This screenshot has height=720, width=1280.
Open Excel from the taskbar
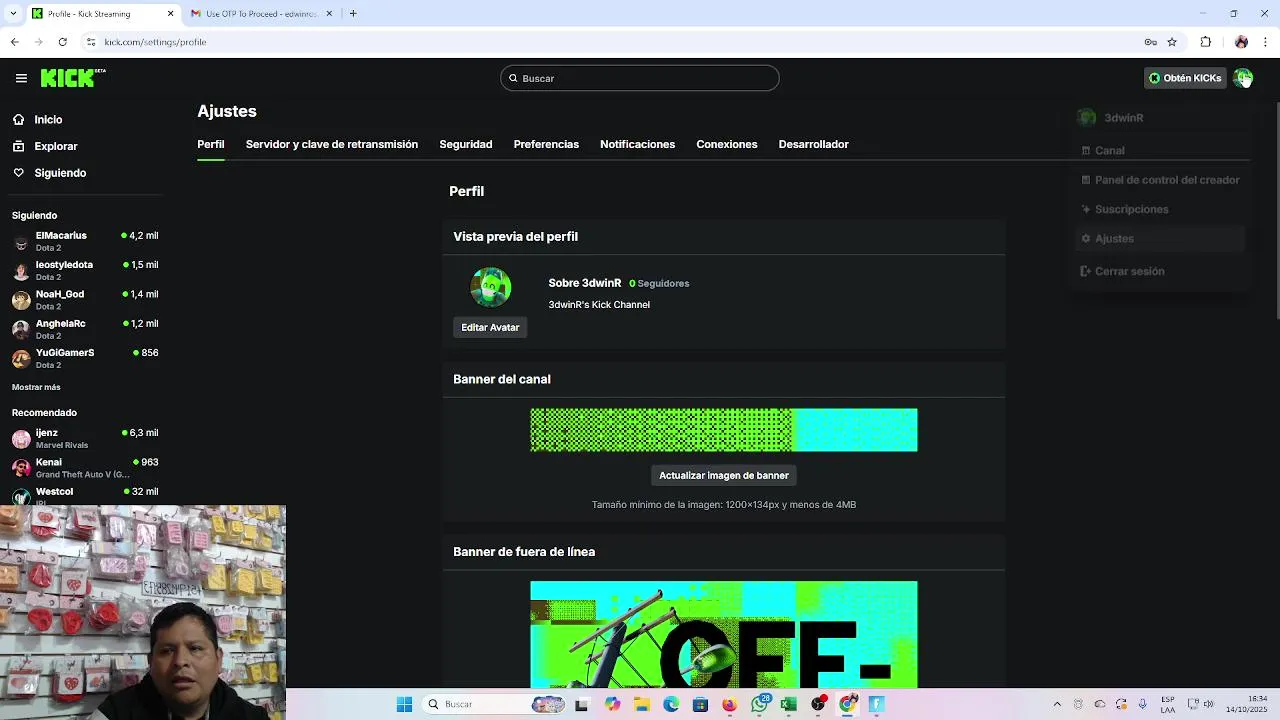pos(789,704)
